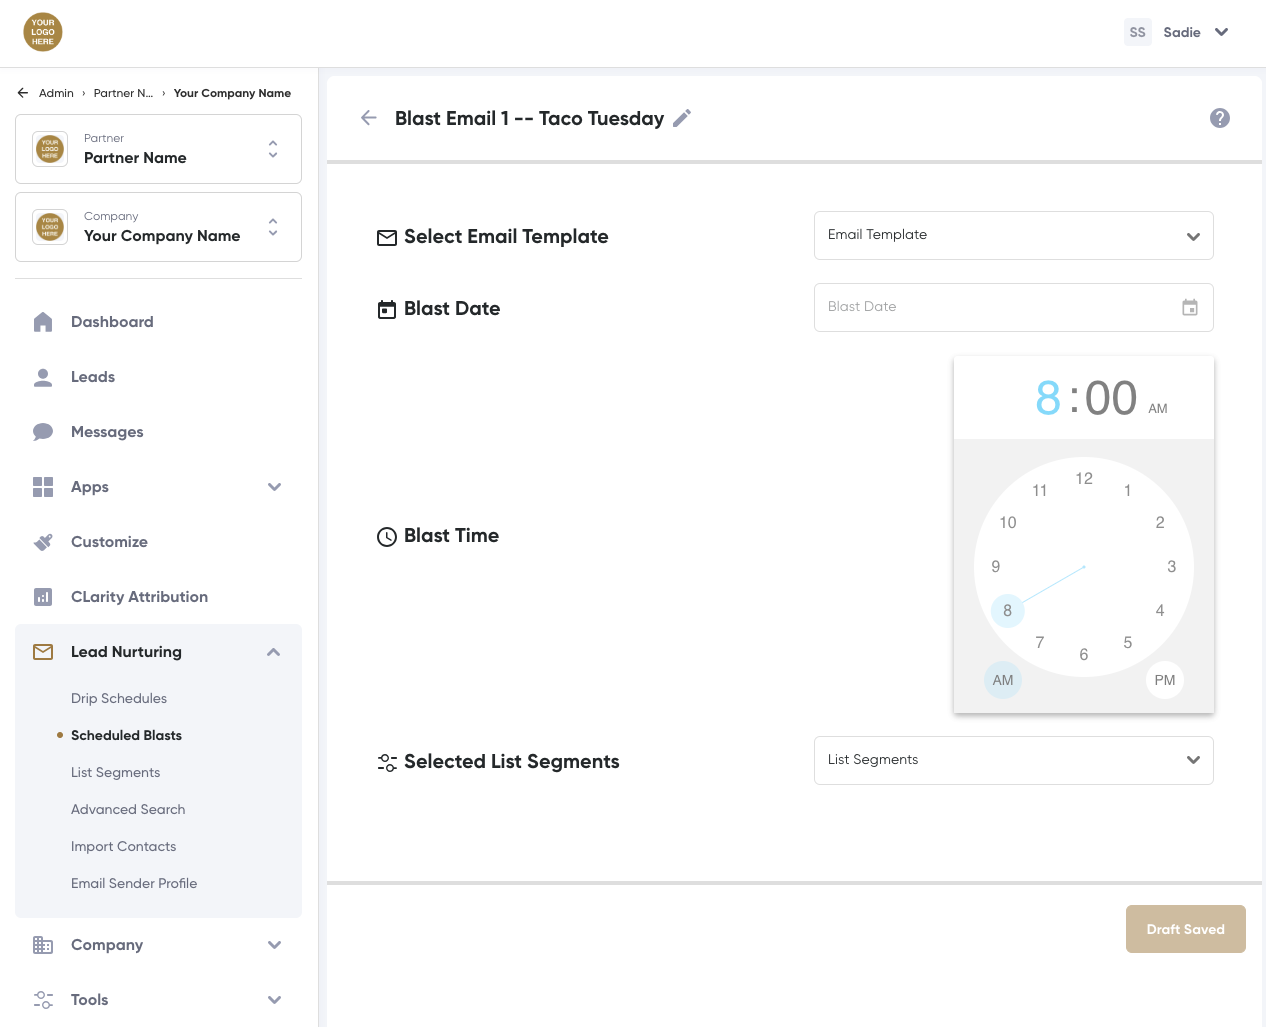Click the Leads person icon
The image size is (1266, 1027).
click(43, 377)
